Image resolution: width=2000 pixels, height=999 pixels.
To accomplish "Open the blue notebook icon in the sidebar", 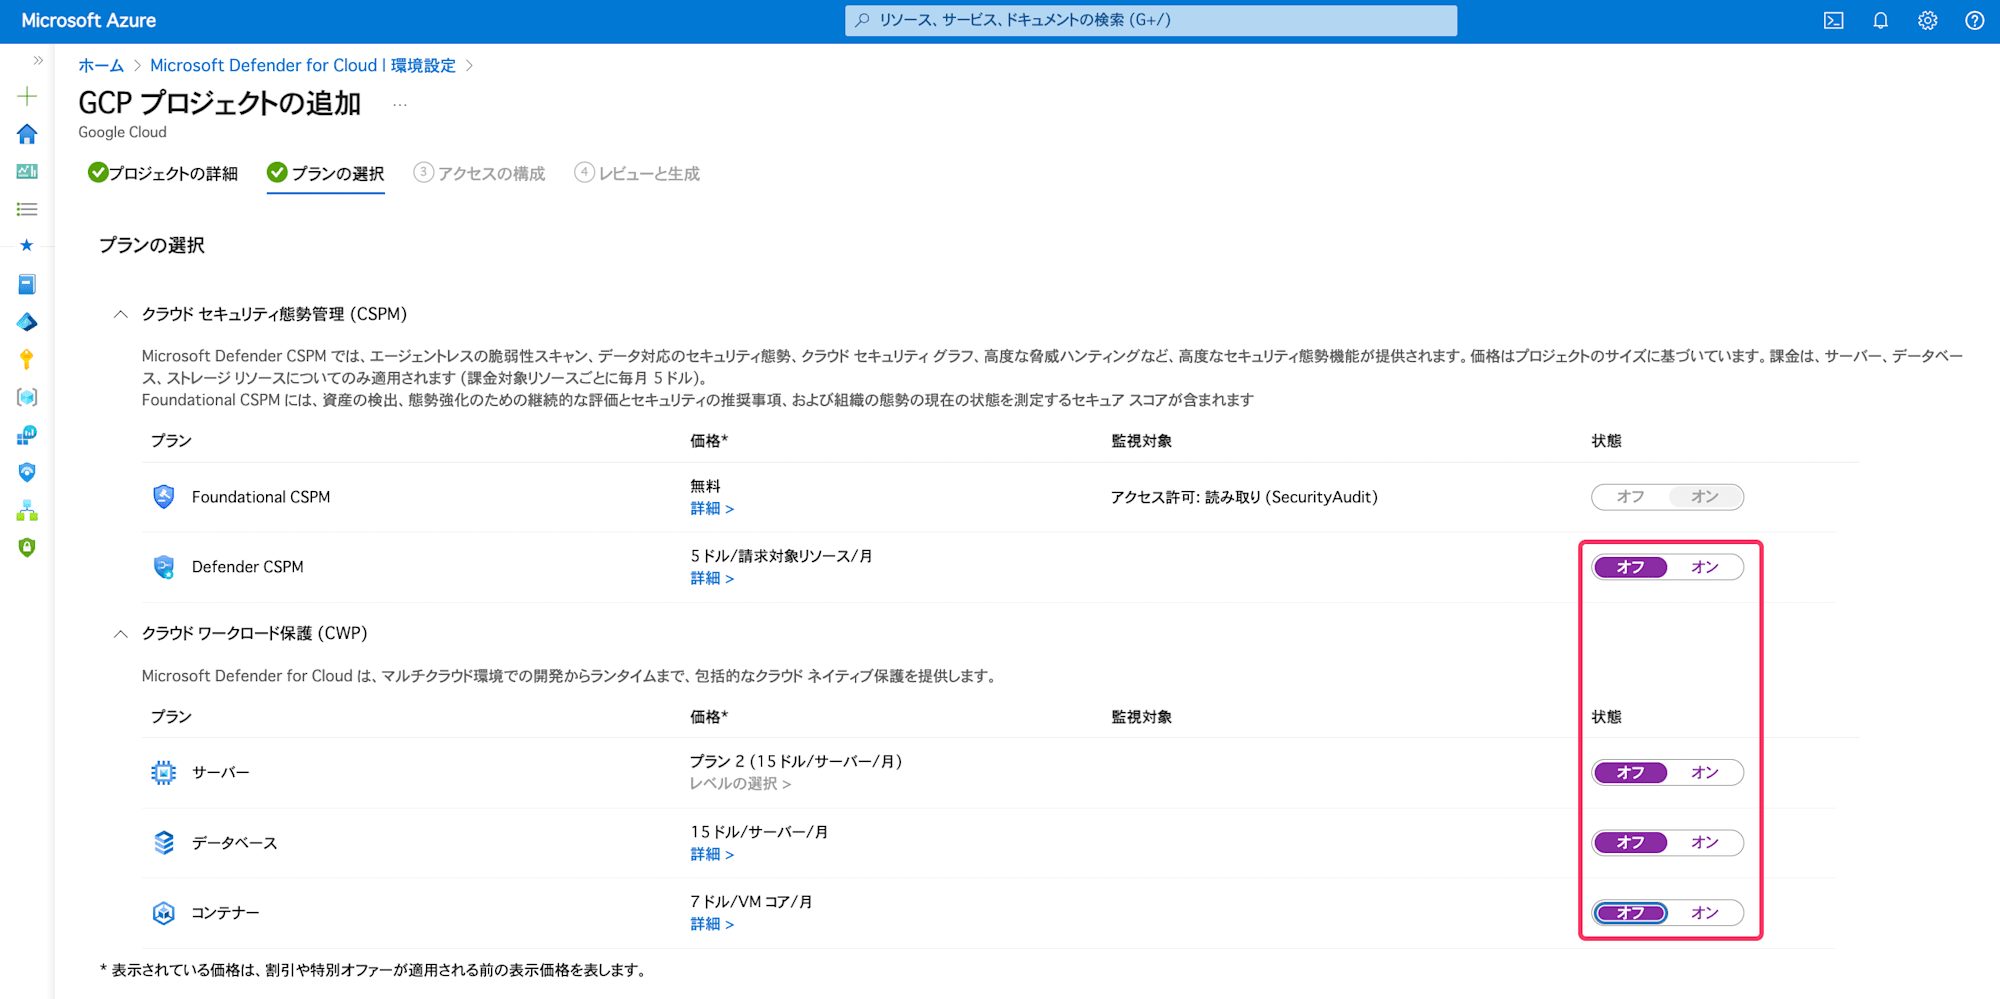I will (x=27, y=284).
